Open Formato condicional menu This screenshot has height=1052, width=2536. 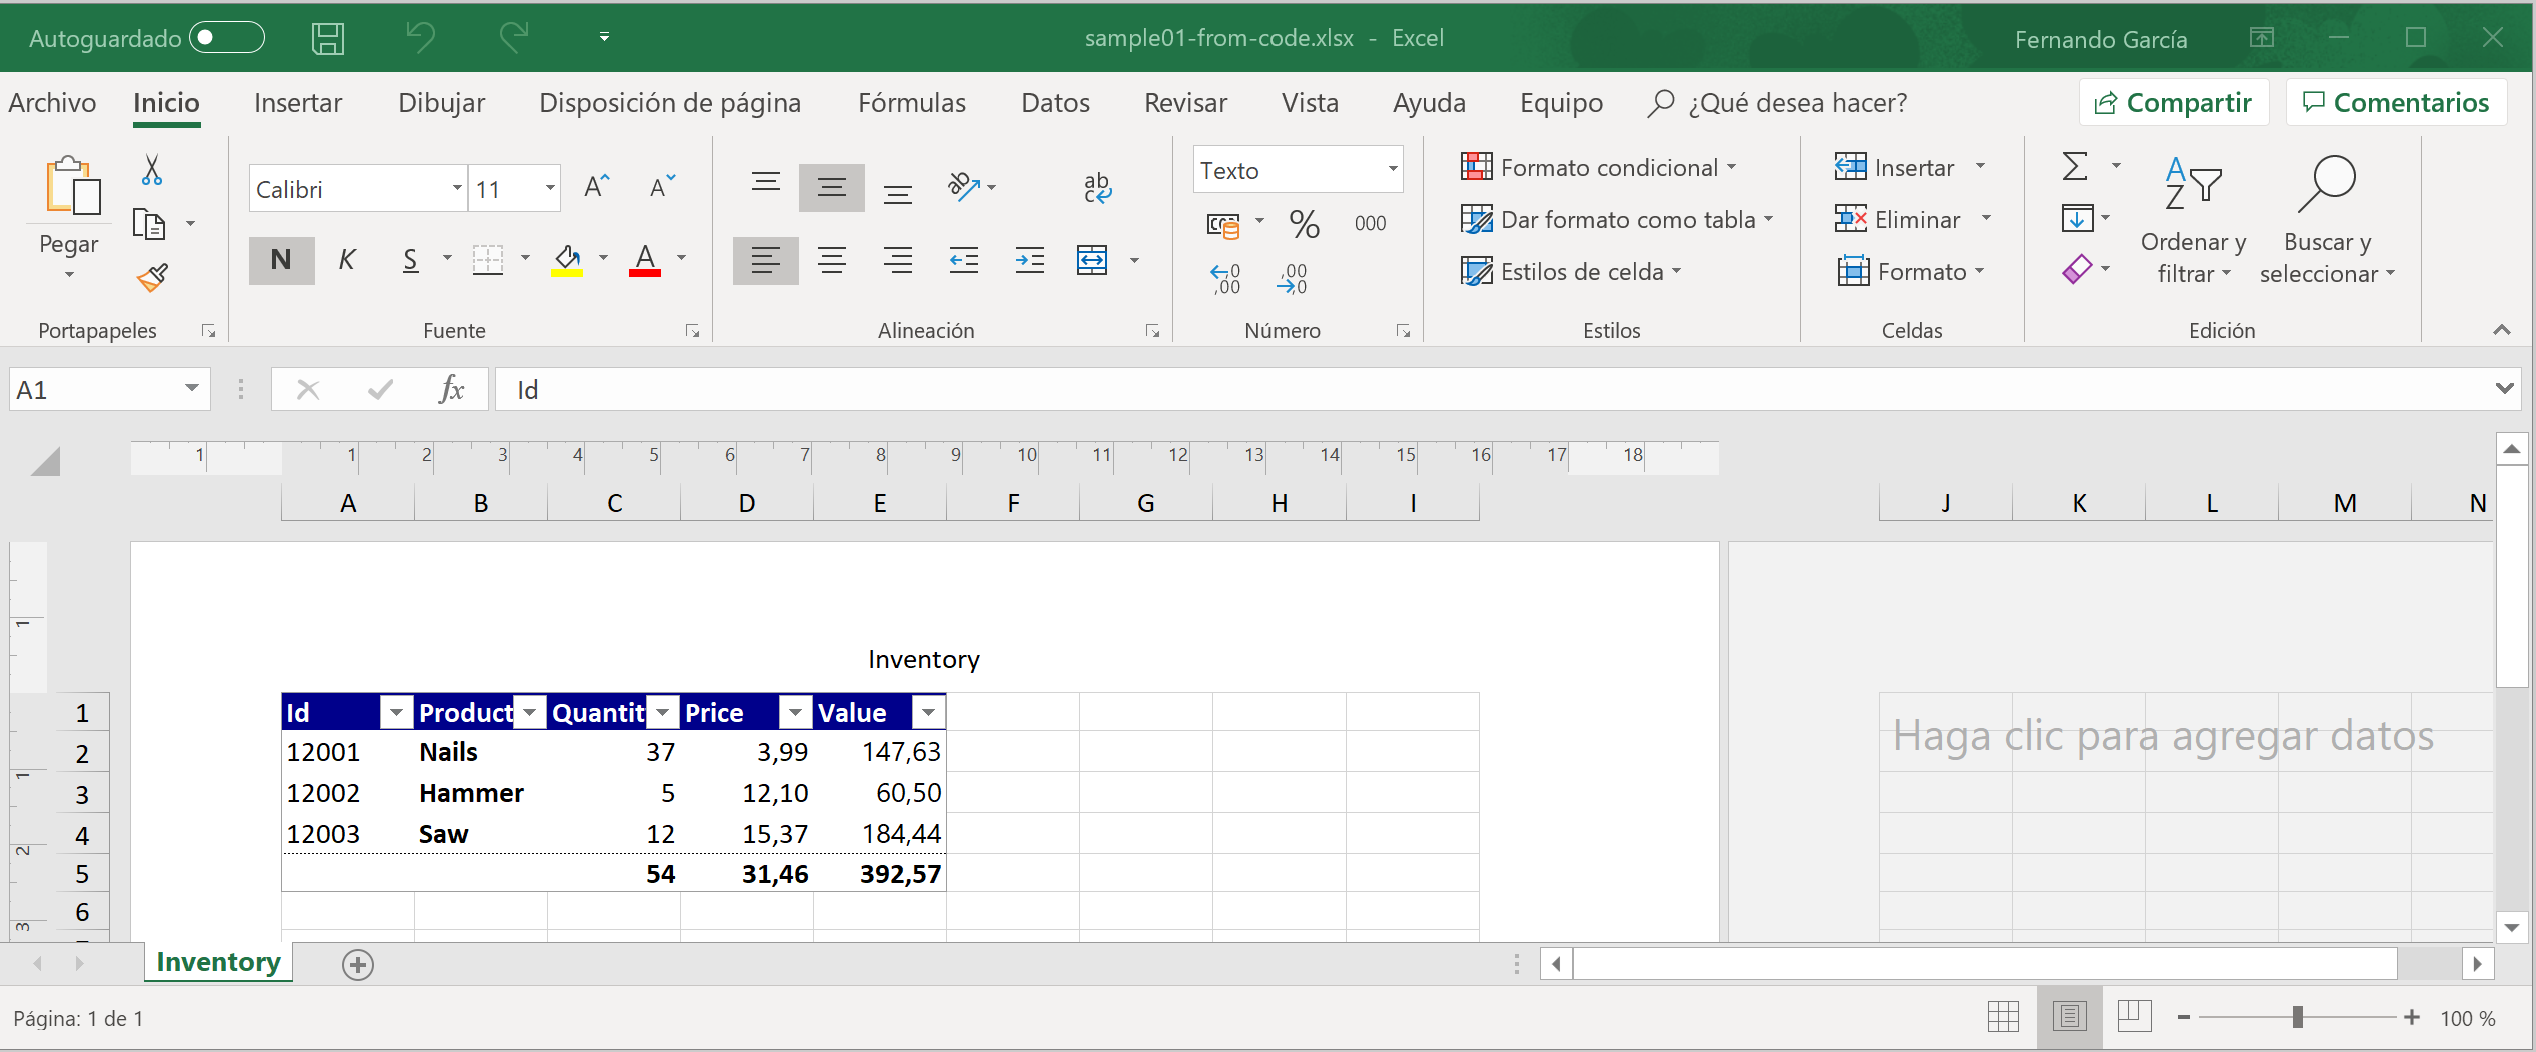1599,167
